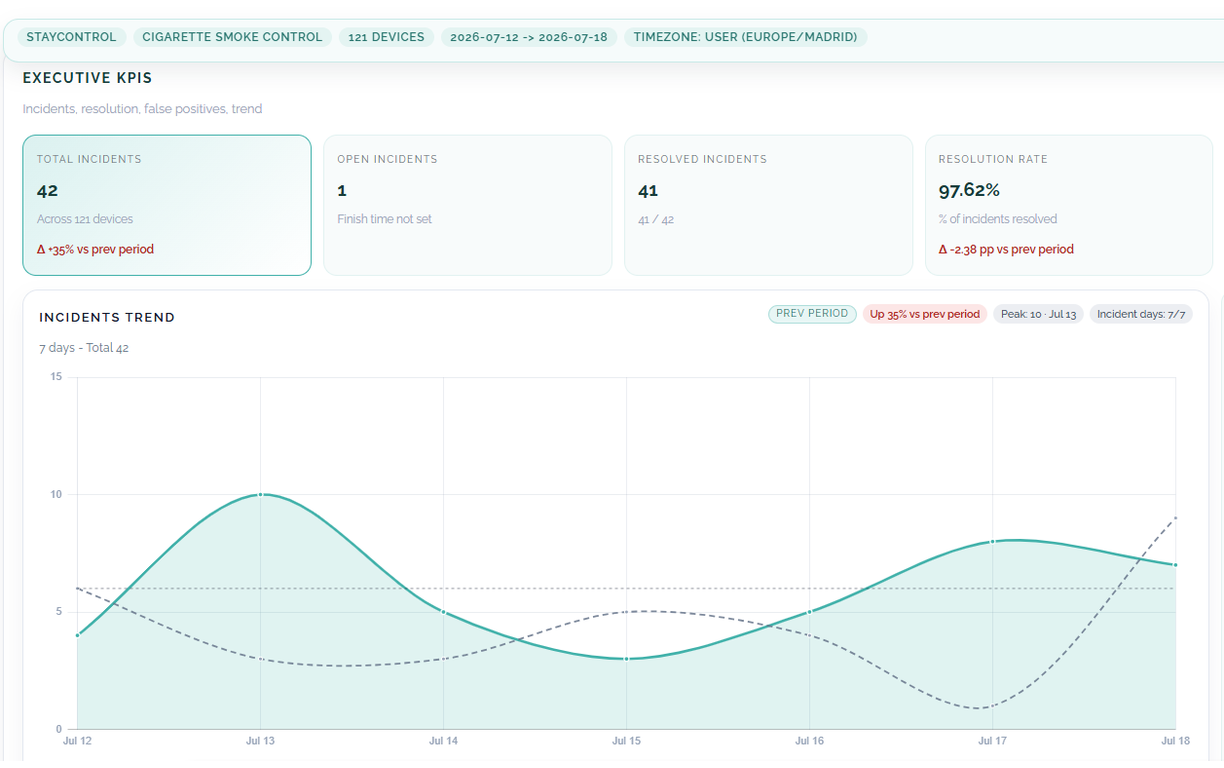Click the 121 DEVICES chip

click(386, 37)
